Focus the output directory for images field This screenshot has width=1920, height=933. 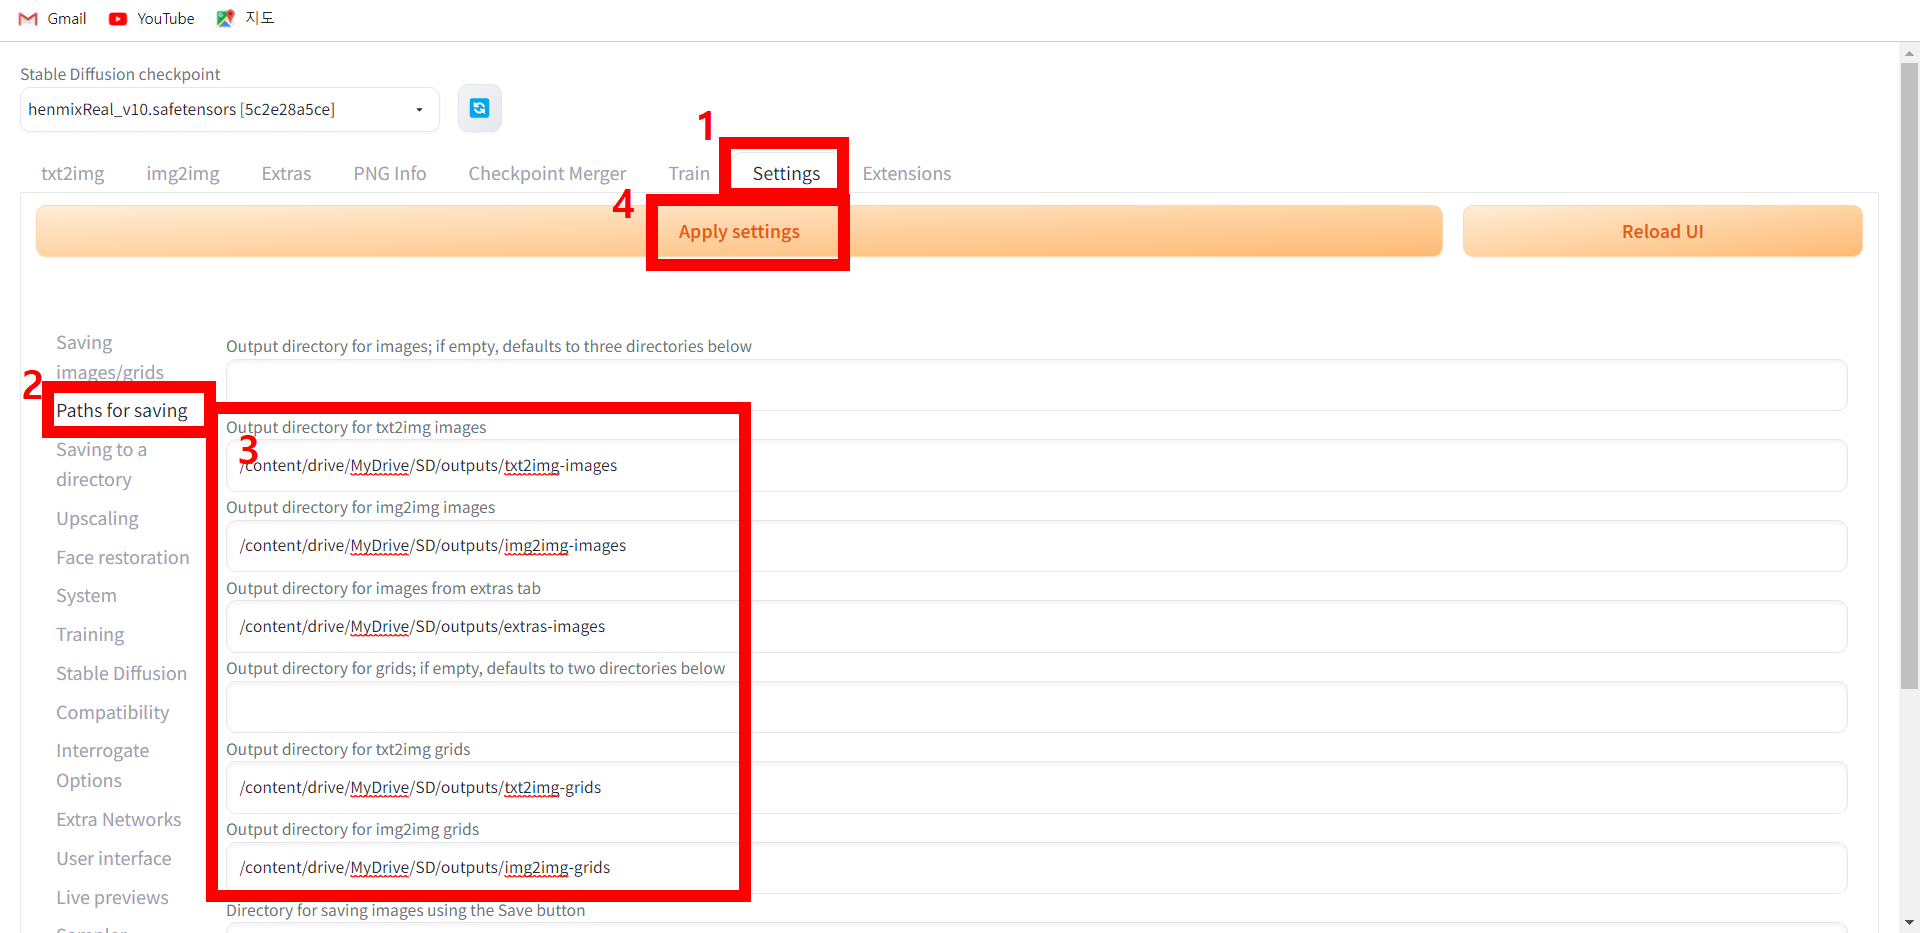pyautogui.click(x=1036, y=385)
